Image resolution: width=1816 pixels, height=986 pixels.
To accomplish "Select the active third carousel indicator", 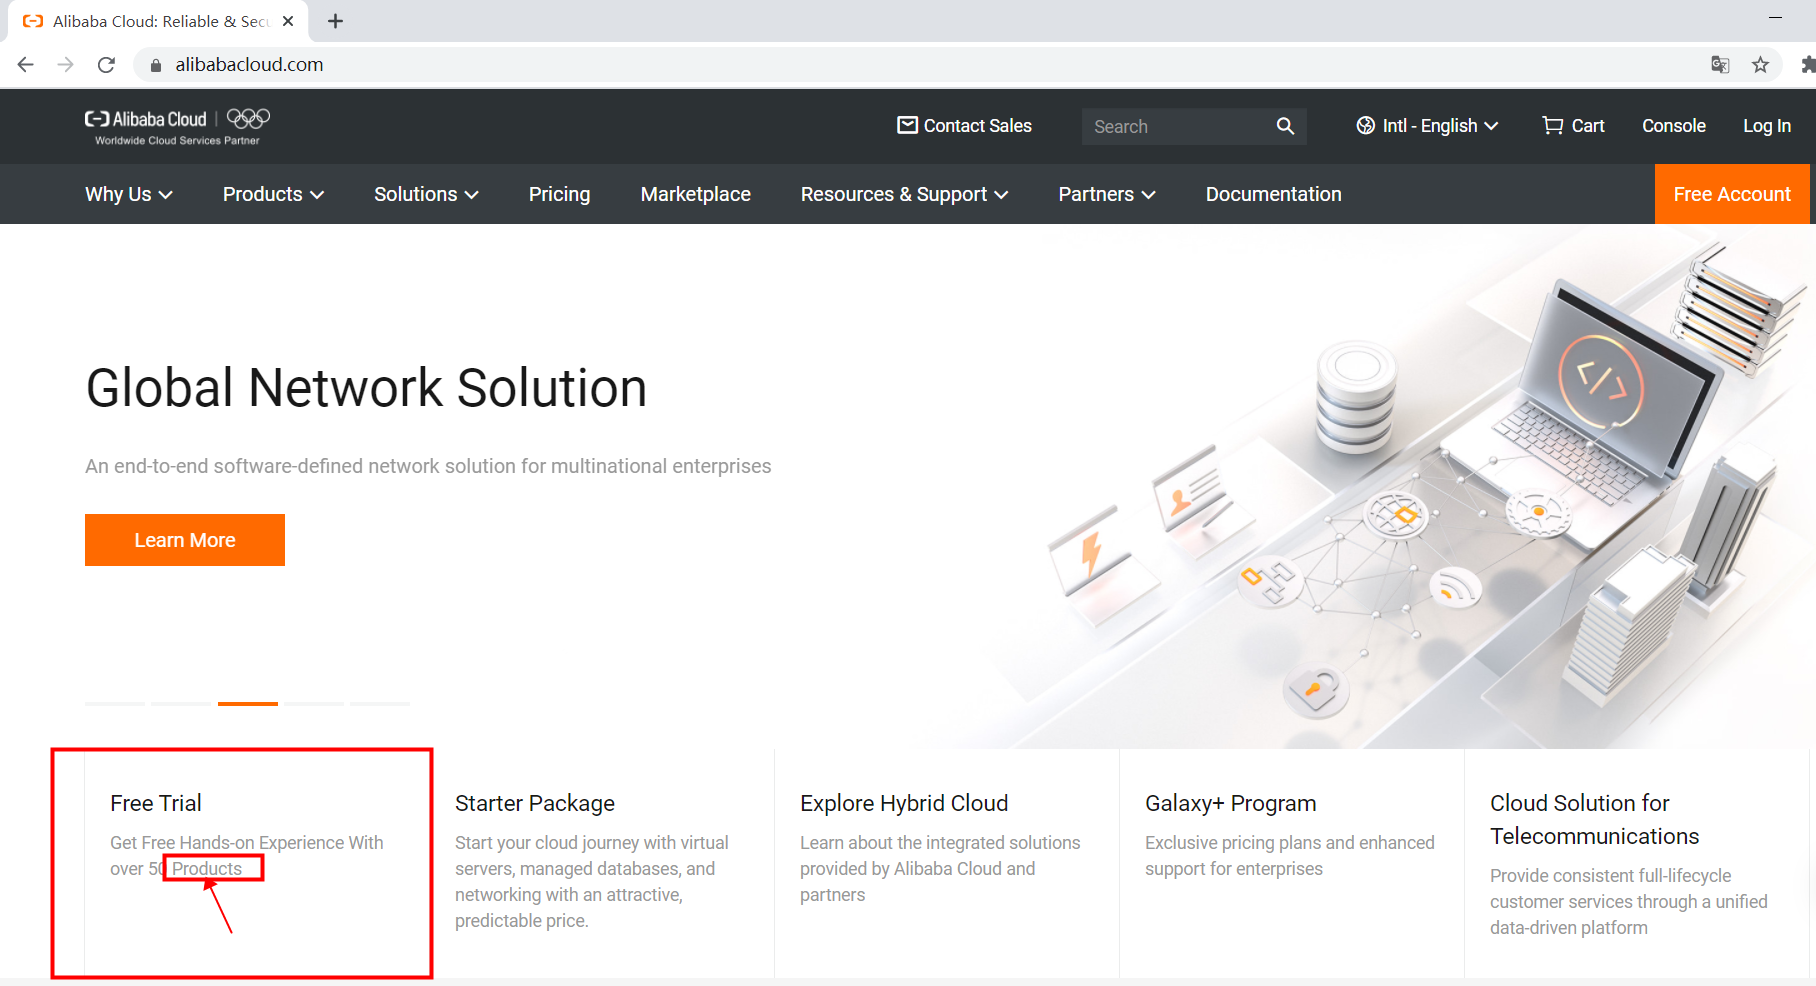I will pyautogui.click(x=248, y=704).
